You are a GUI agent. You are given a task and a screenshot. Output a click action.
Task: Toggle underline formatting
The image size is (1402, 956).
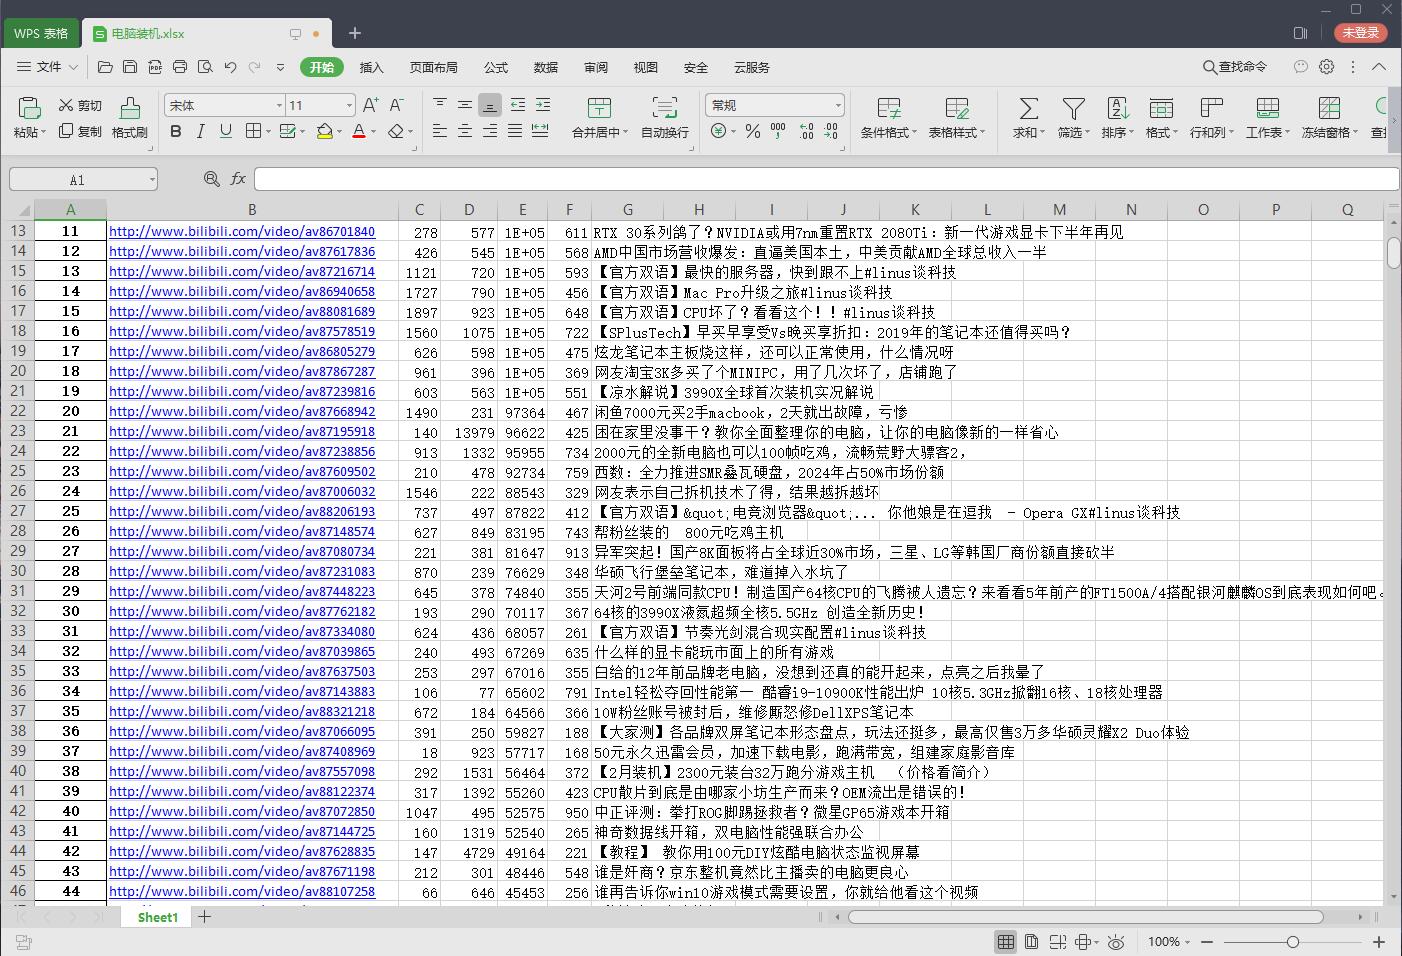224,131
